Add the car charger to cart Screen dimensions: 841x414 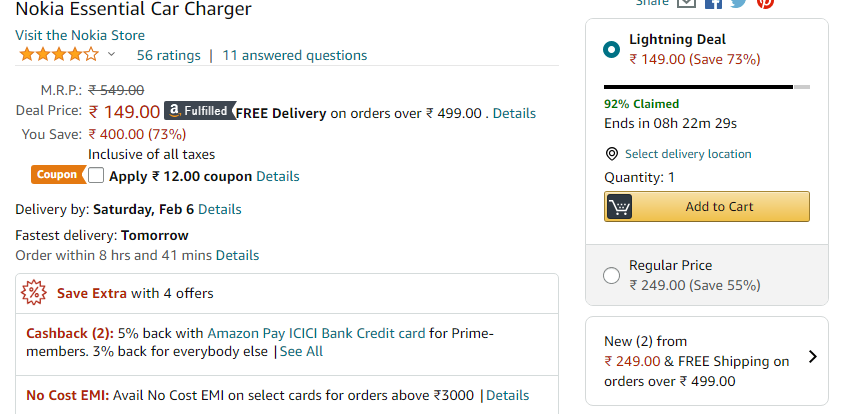coord(707,207)
